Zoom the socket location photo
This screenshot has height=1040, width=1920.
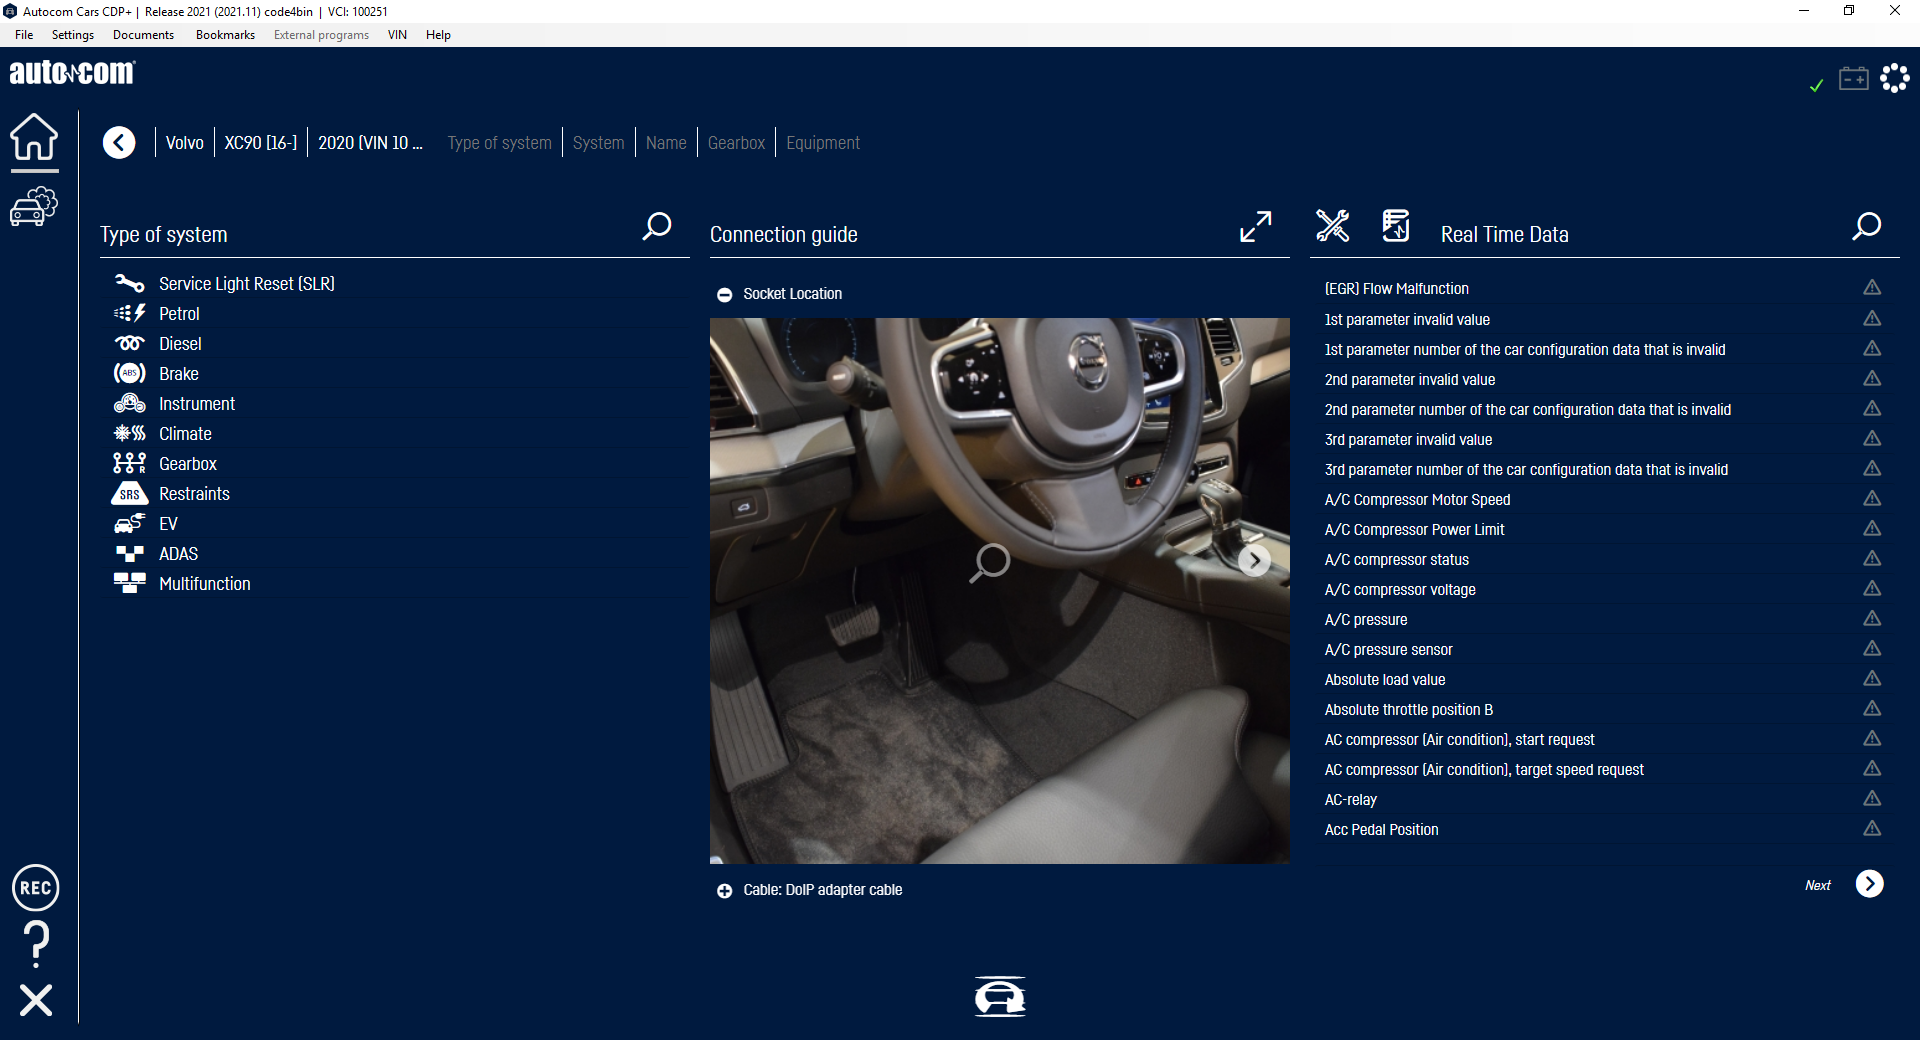[x=990, y=562]
